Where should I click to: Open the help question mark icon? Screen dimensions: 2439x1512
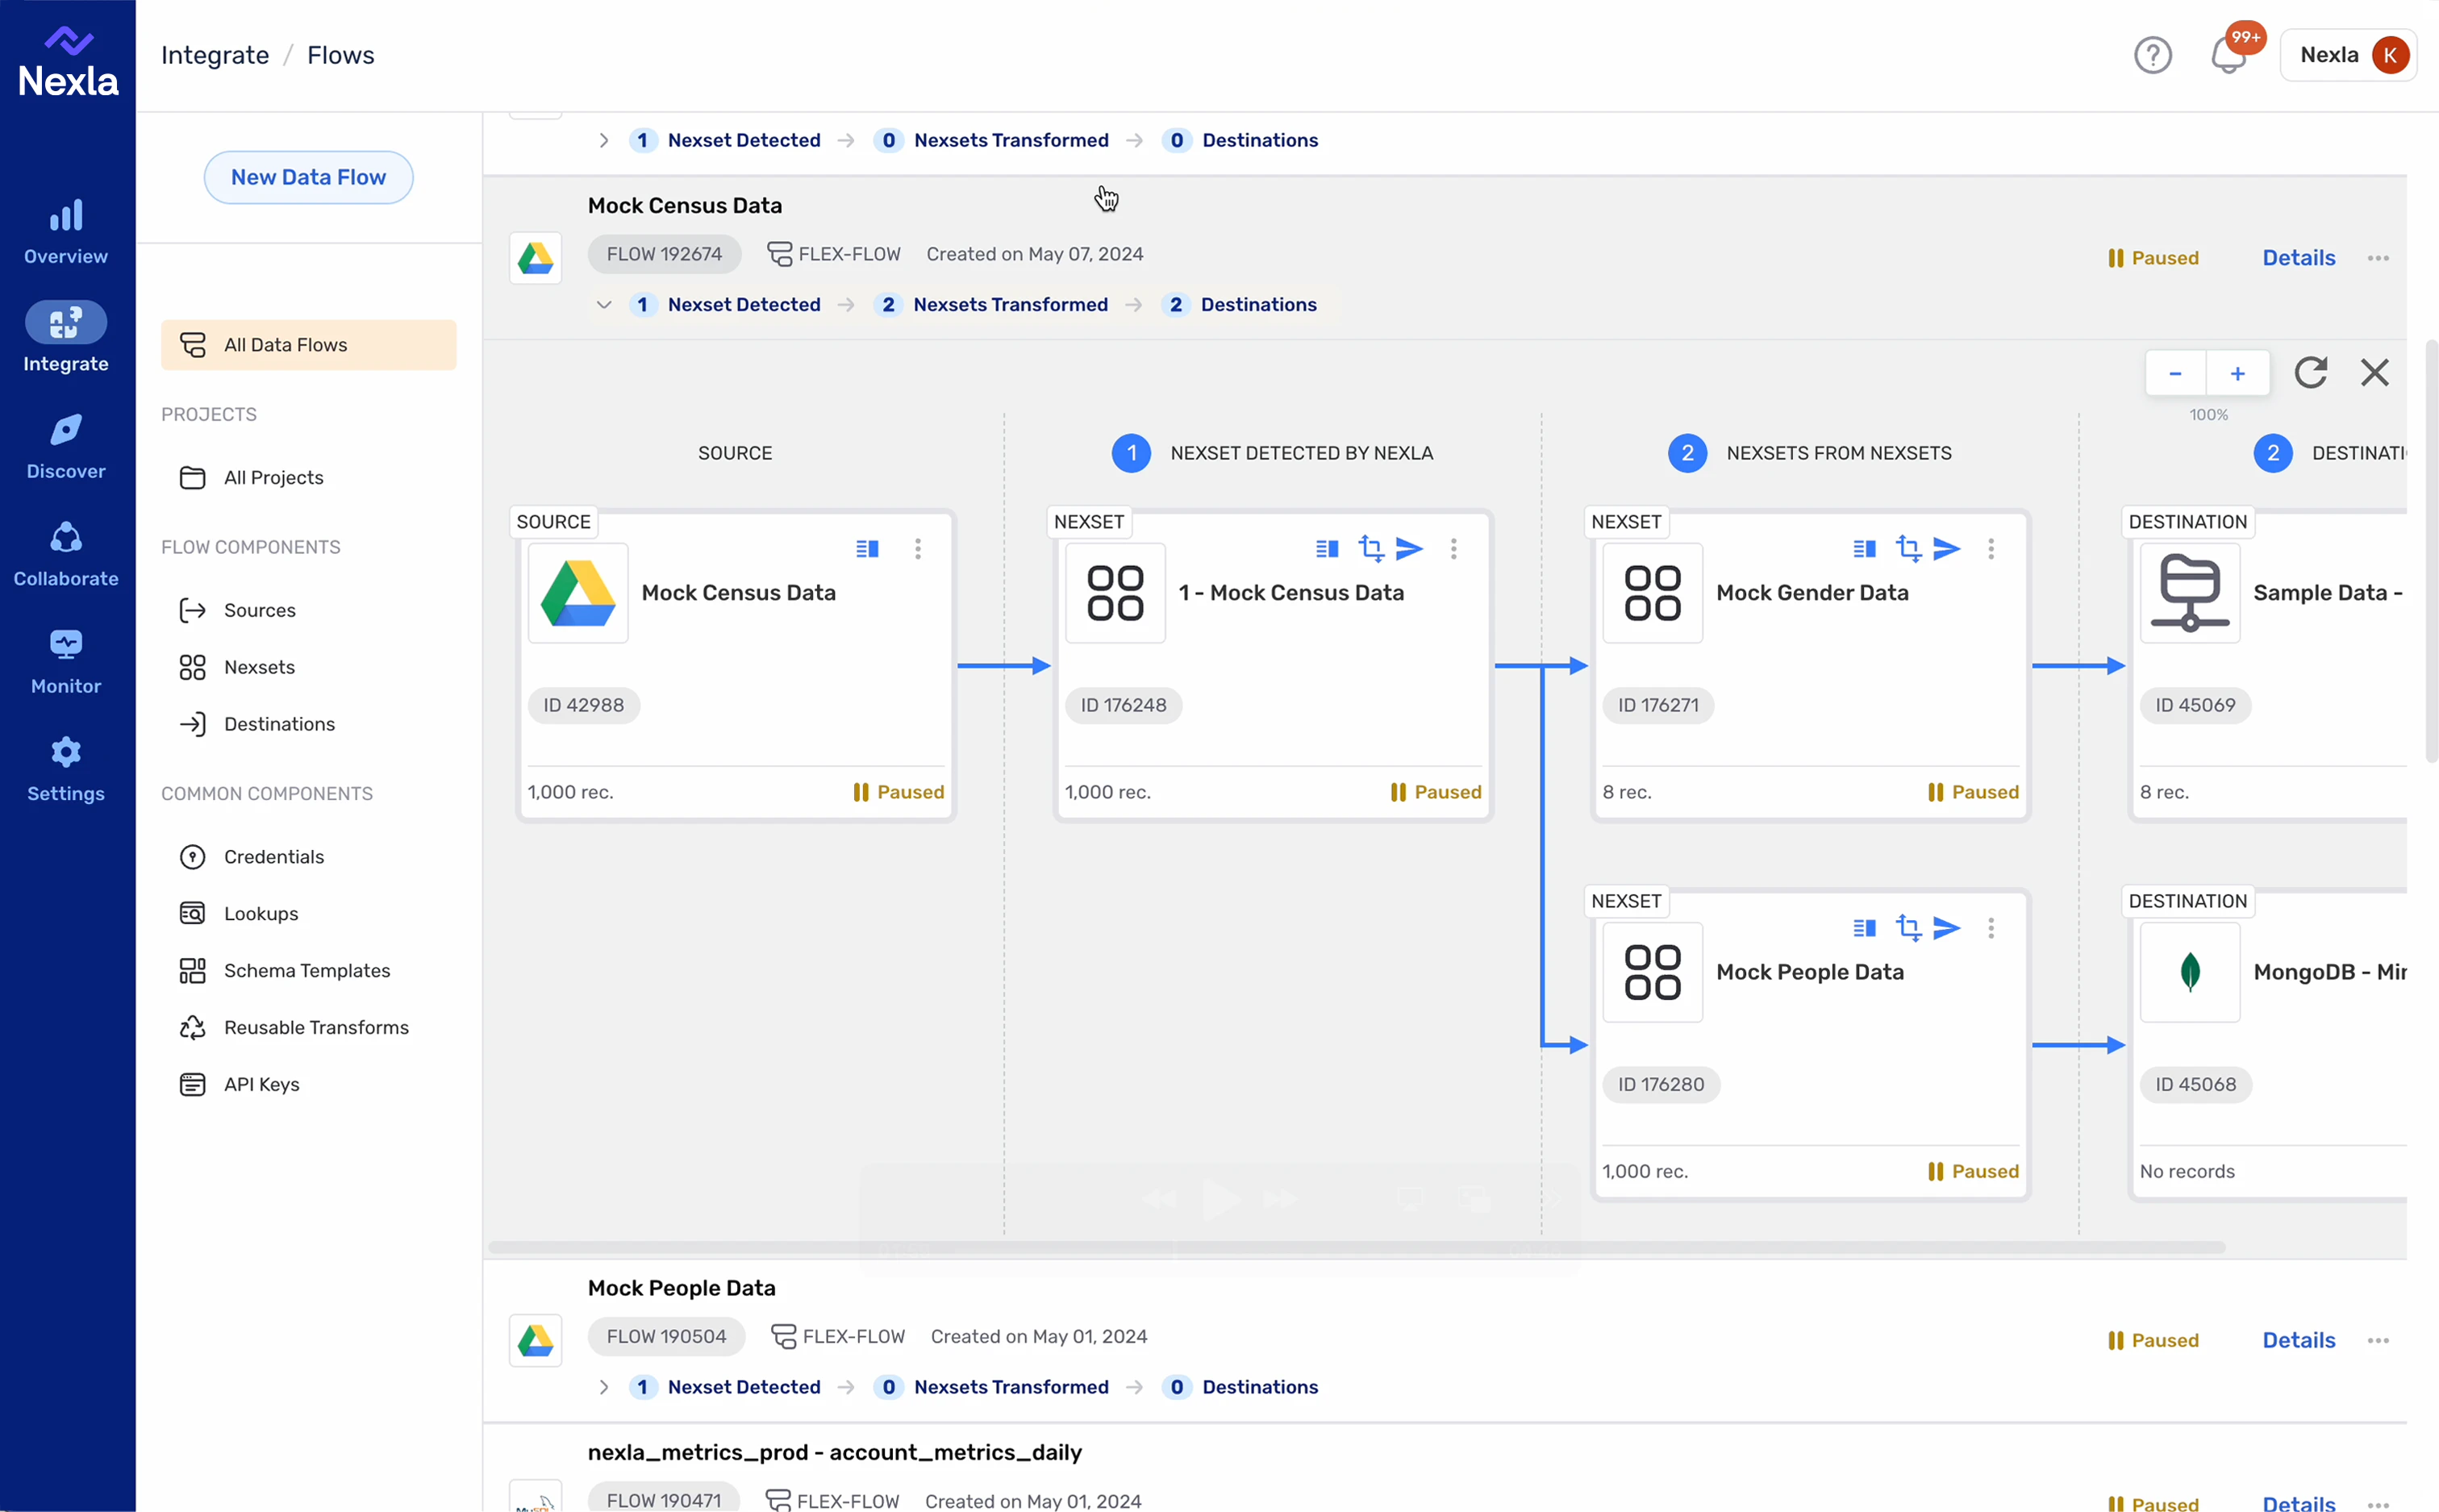click(2153, 55)
